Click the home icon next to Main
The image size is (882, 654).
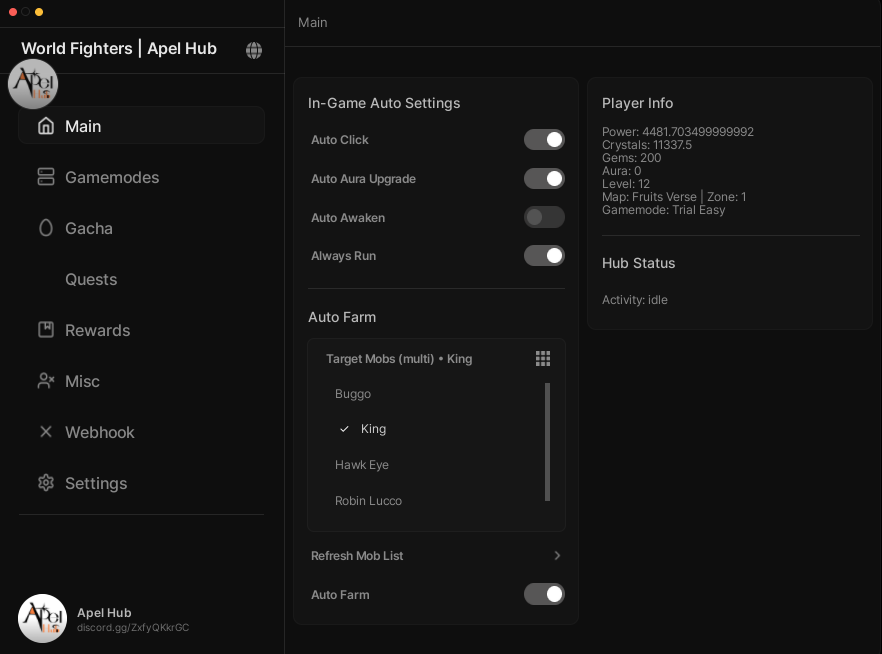click(x=46, y=126)
